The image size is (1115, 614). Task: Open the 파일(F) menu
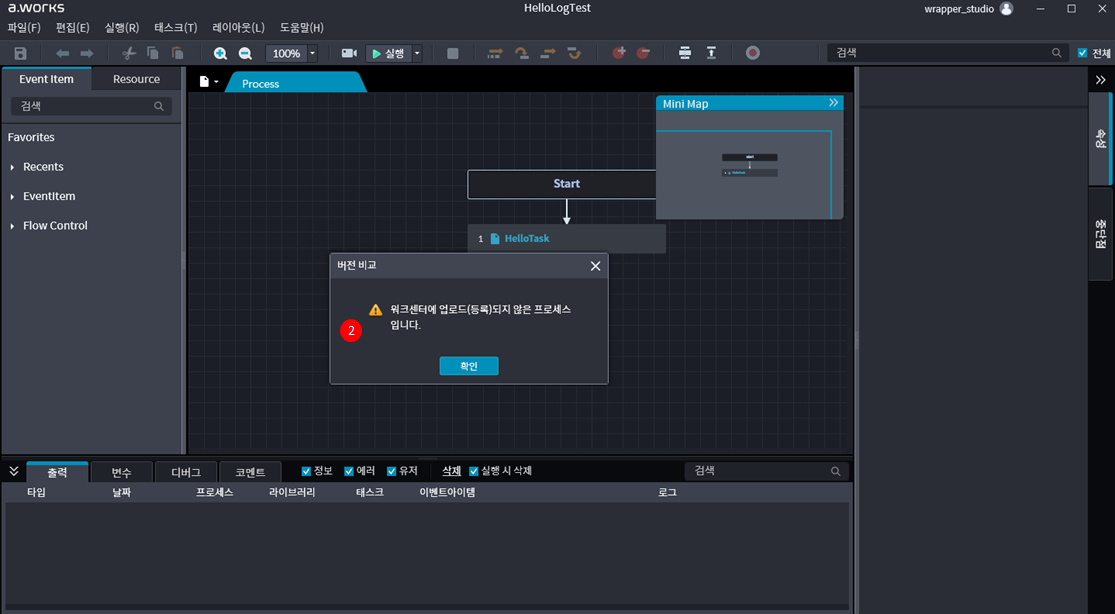pos(24,27)
